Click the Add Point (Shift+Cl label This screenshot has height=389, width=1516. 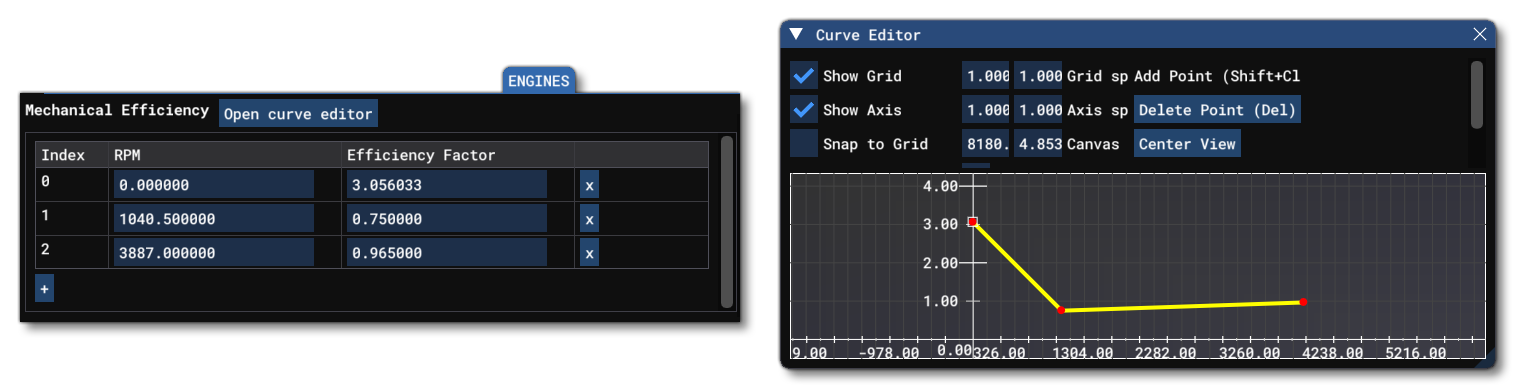pos(1217,76)
